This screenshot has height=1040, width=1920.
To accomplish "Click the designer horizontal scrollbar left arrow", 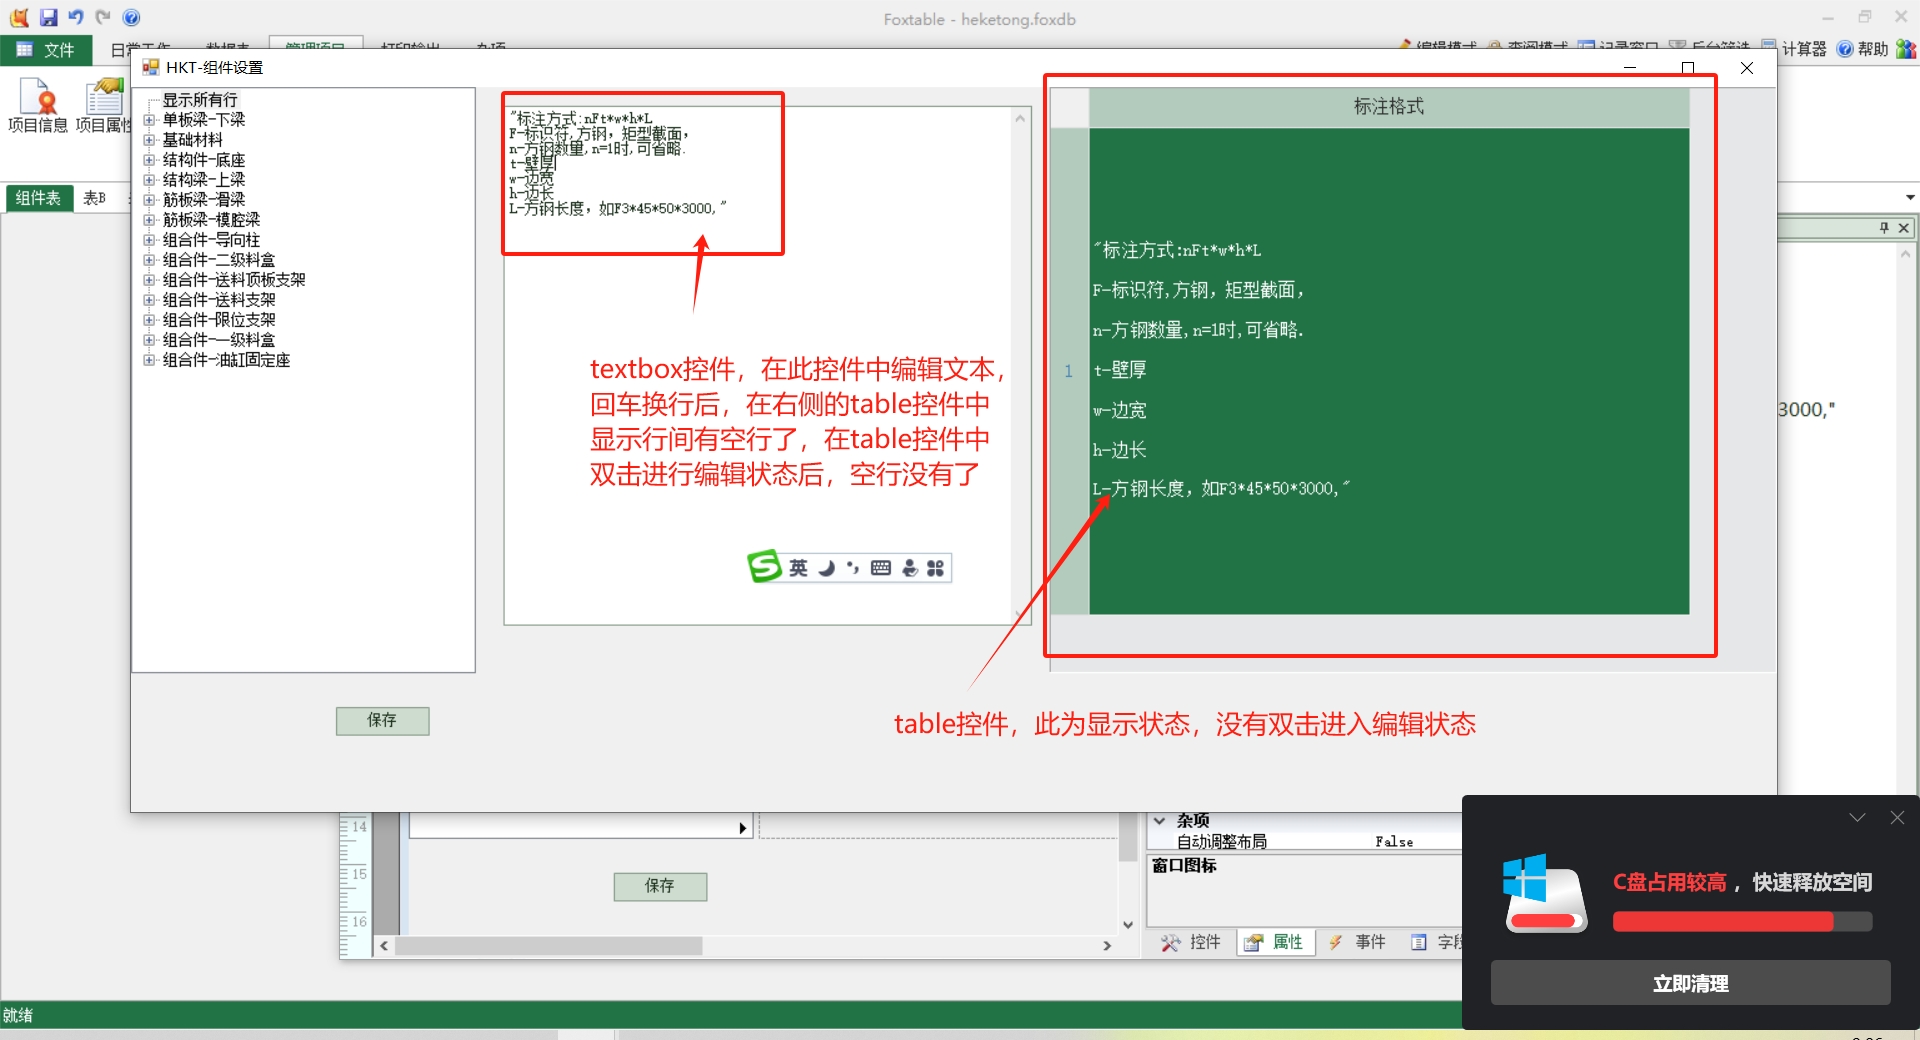I will pos(384,946).
